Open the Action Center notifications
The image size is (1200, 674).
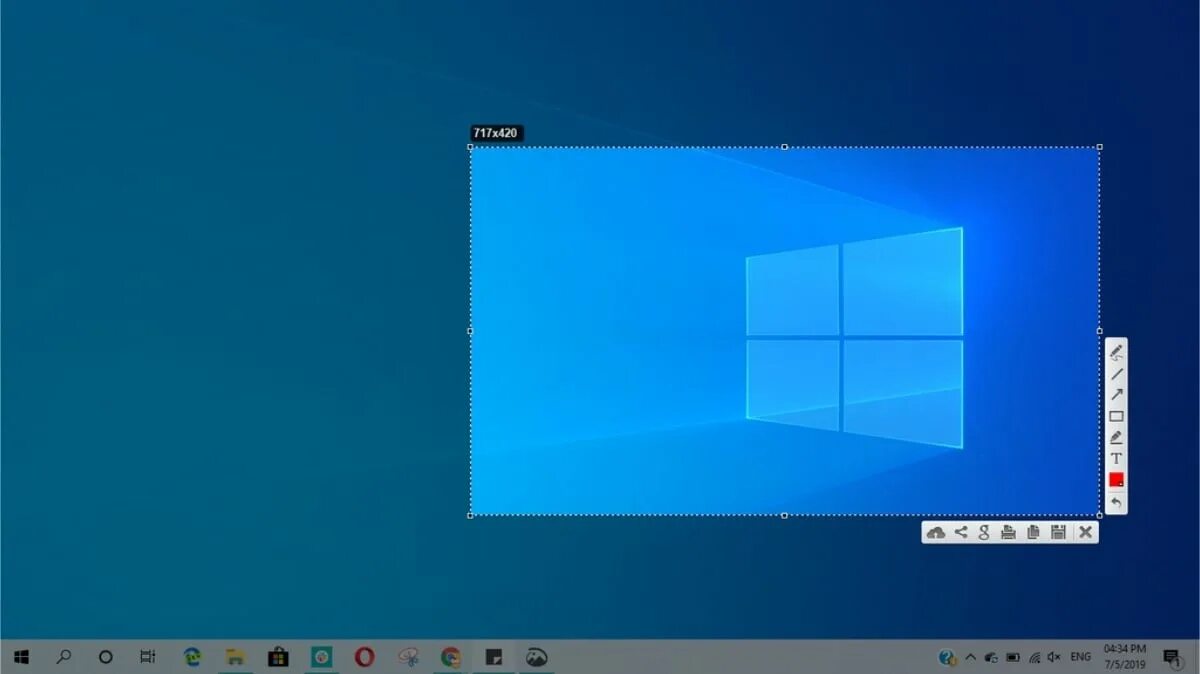coord(1172,657)
